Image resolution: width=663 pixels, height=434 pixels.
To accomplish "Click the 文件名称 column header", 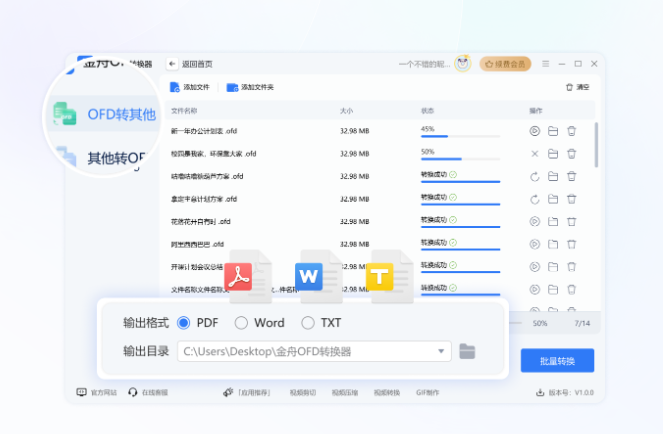I will 184,111.
